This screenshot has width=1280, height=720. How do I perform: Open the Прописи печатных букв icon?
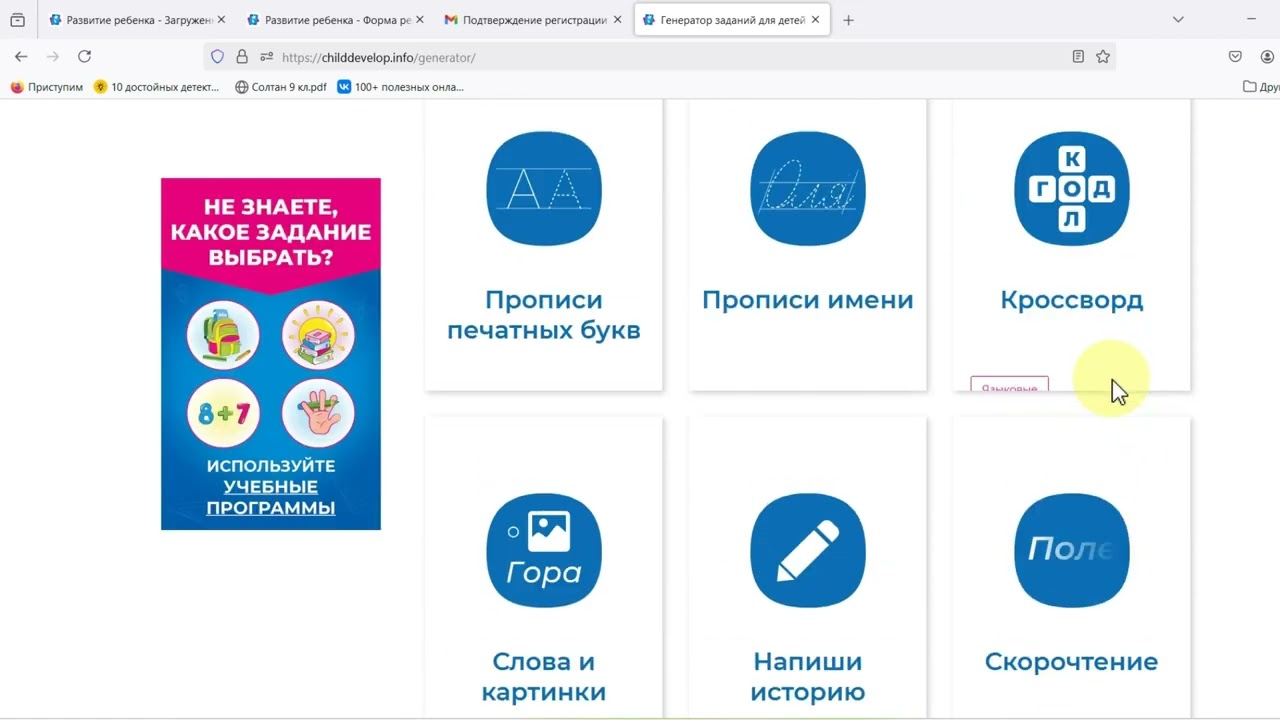pyautogui.click(x=544, y=188)
